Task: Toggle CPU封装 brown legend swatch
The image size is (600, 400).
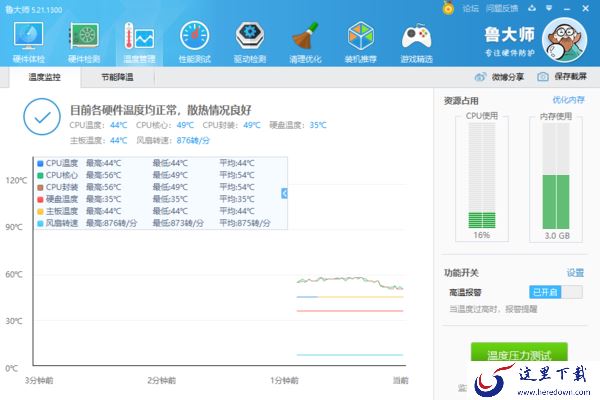Action: point(40,188)
